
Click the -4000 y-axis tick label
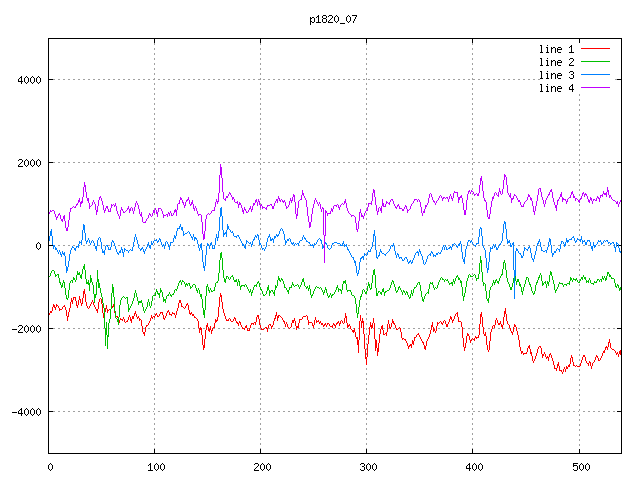click(x=25, y=412)
